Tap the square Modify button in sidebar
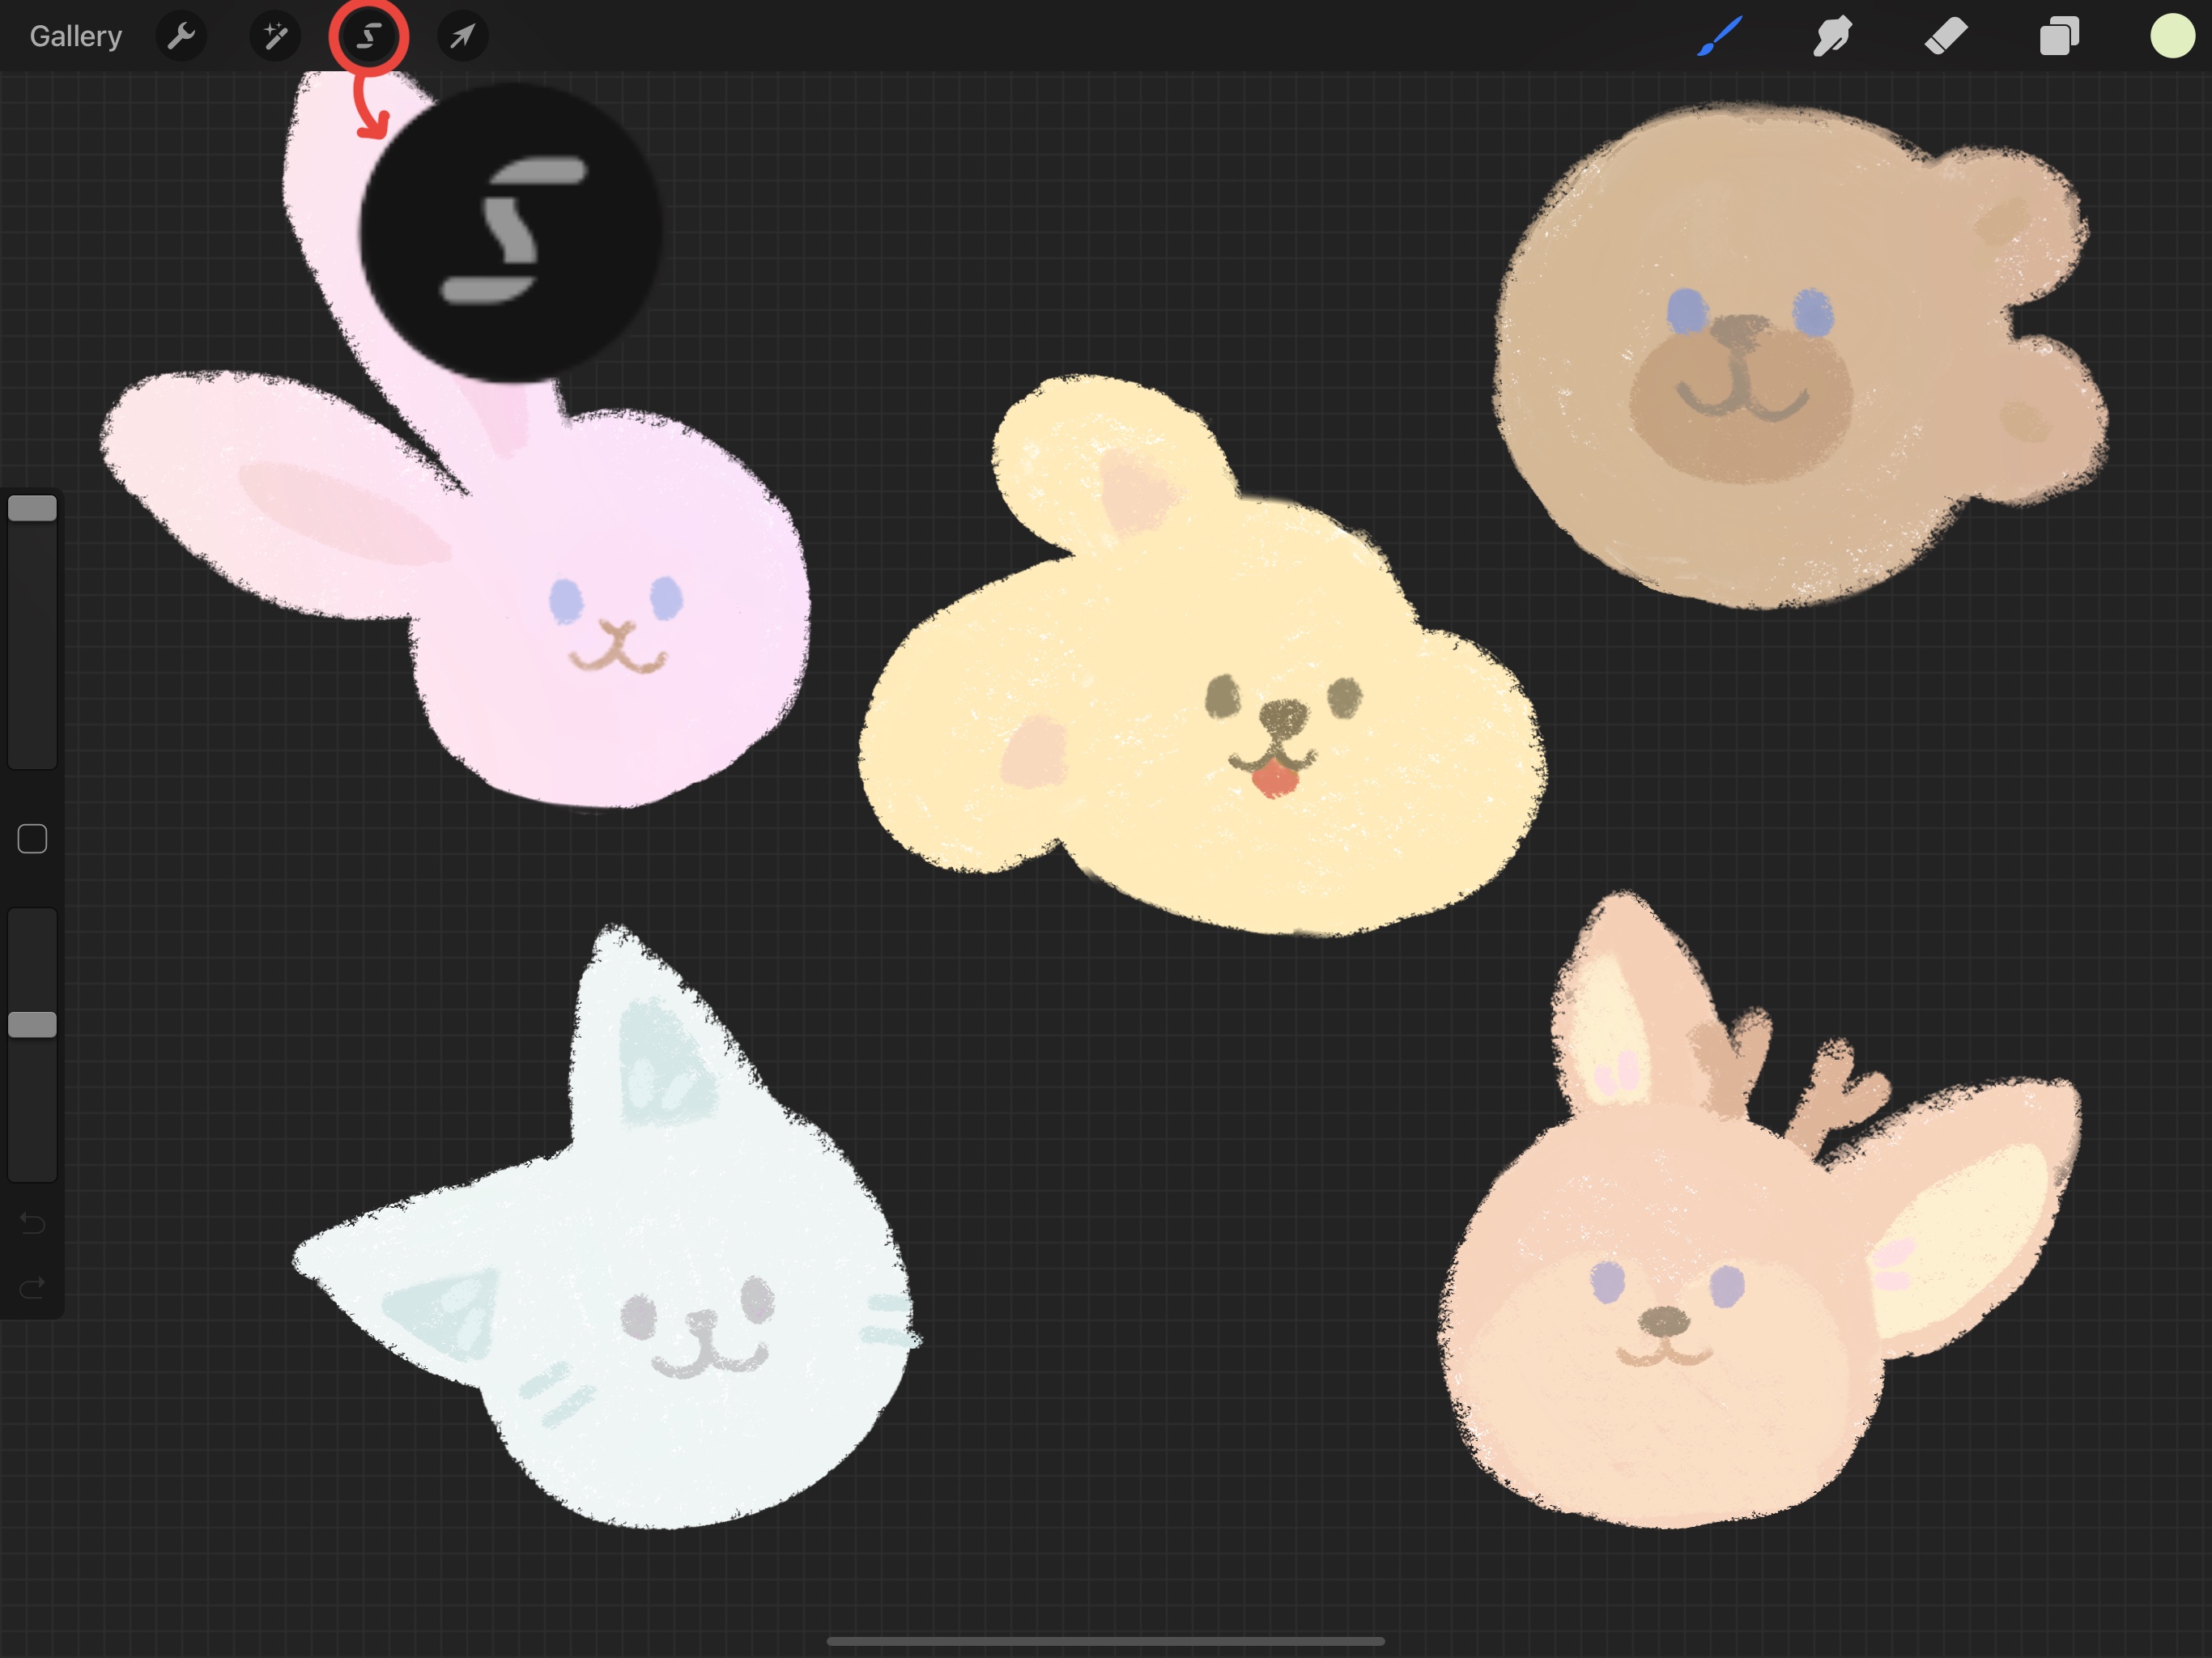Image resolution: width=2212 pixels, height=1658 pixels. (x=32, y=838)
